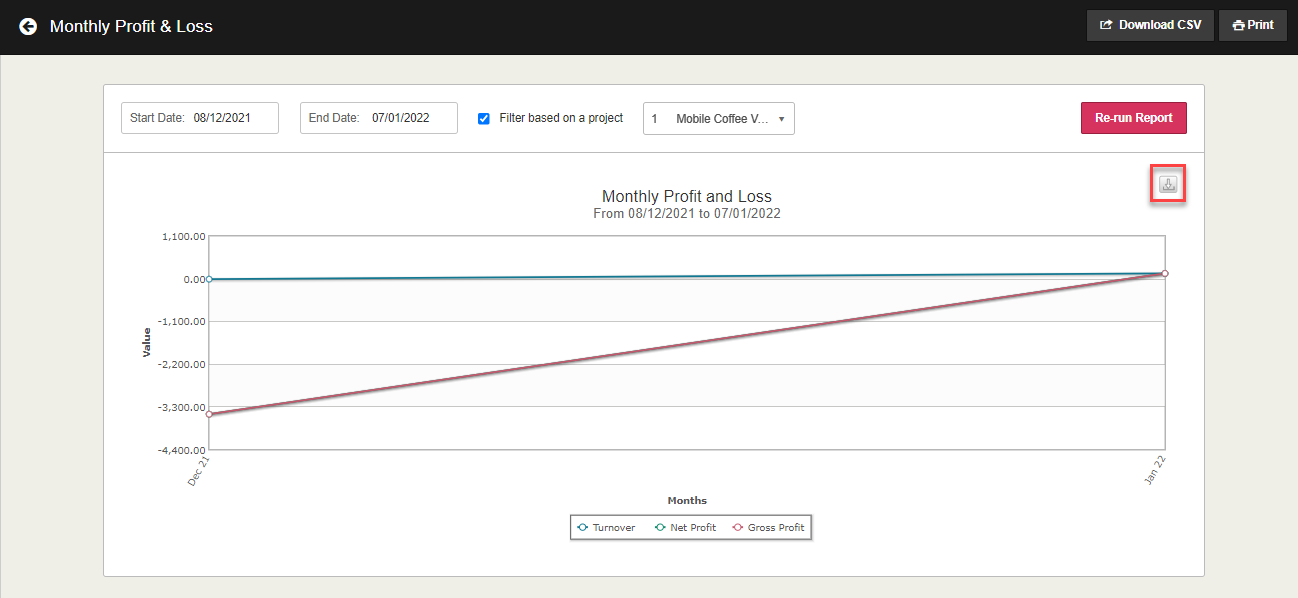Open the Mobile Coffee project dropdown
Viewport: 1298px width, 598px height.
[718, 118]
